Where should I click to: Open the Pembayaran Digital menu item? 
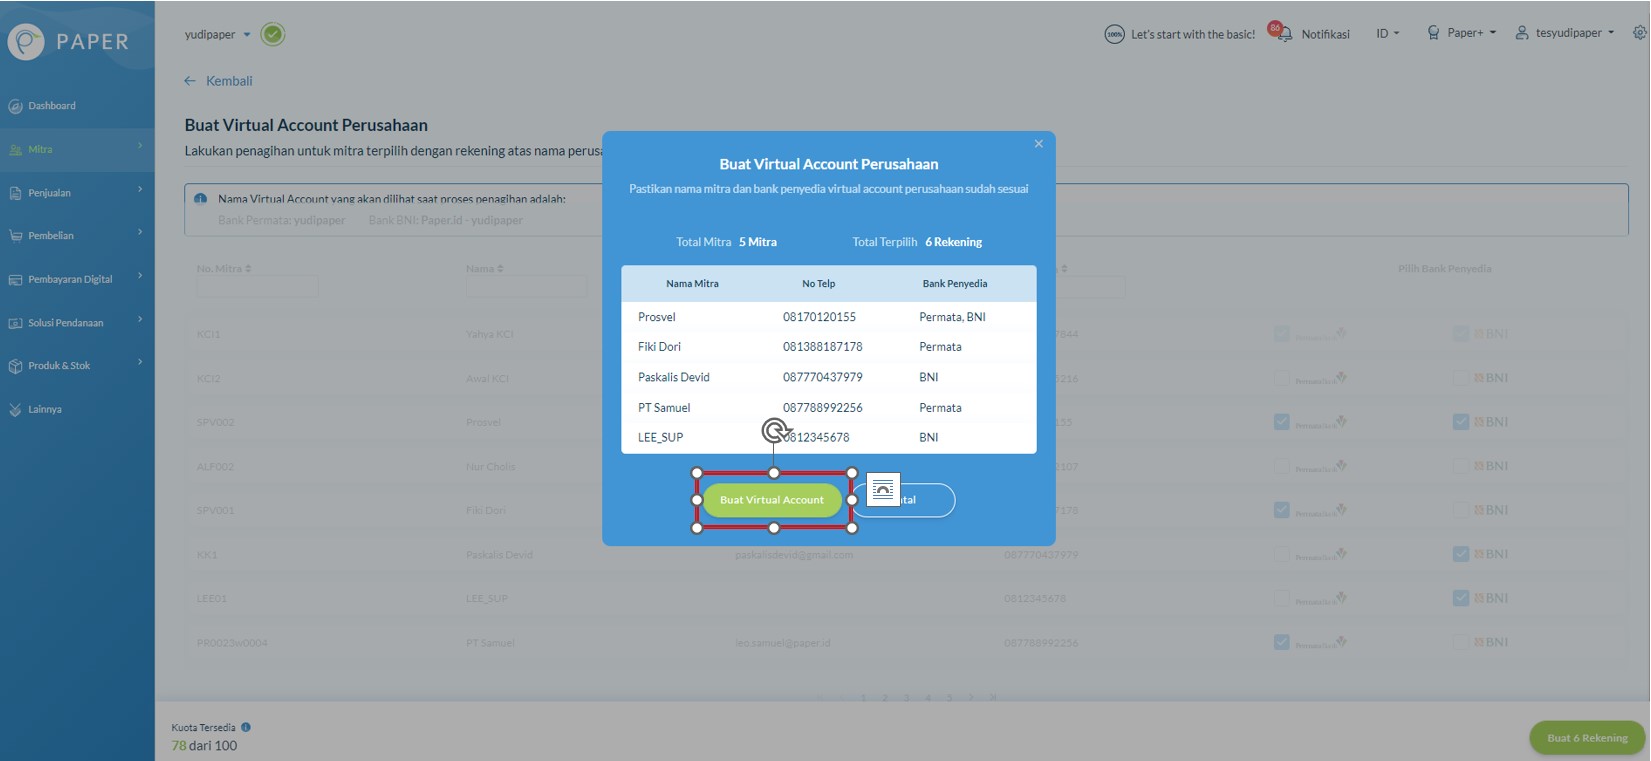(77, 280)
